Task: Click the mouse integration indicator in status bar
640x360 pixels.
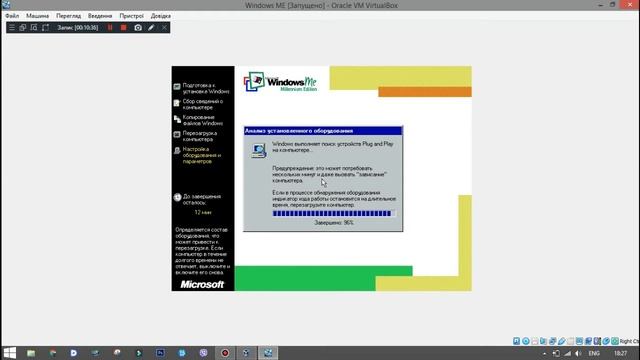Action: (x=606, y=341)
